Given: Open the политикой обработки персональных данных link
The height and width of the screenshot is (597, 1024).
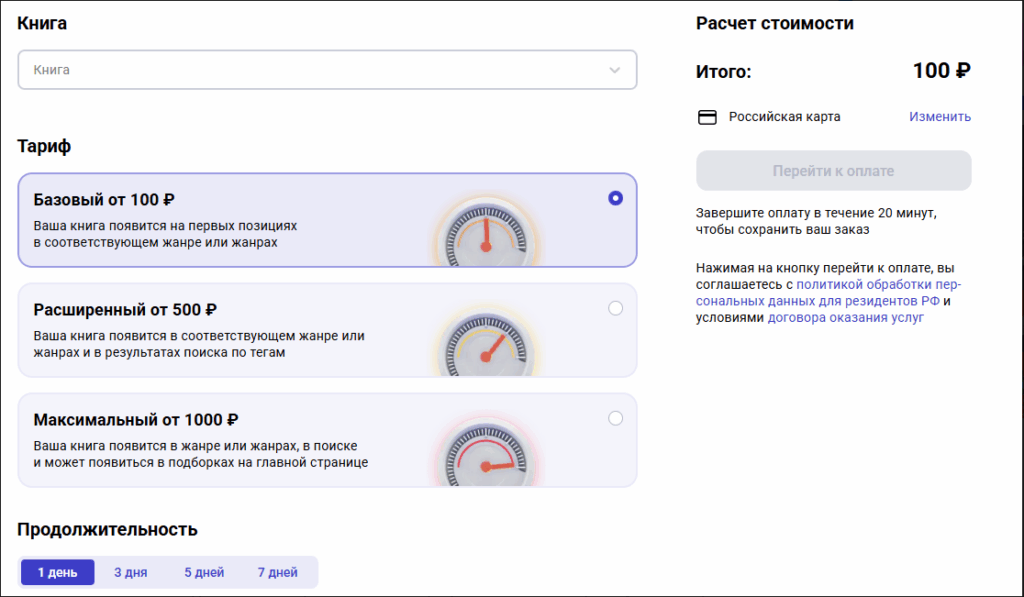Looking at the screenshot, I should (x=828, y=293).
